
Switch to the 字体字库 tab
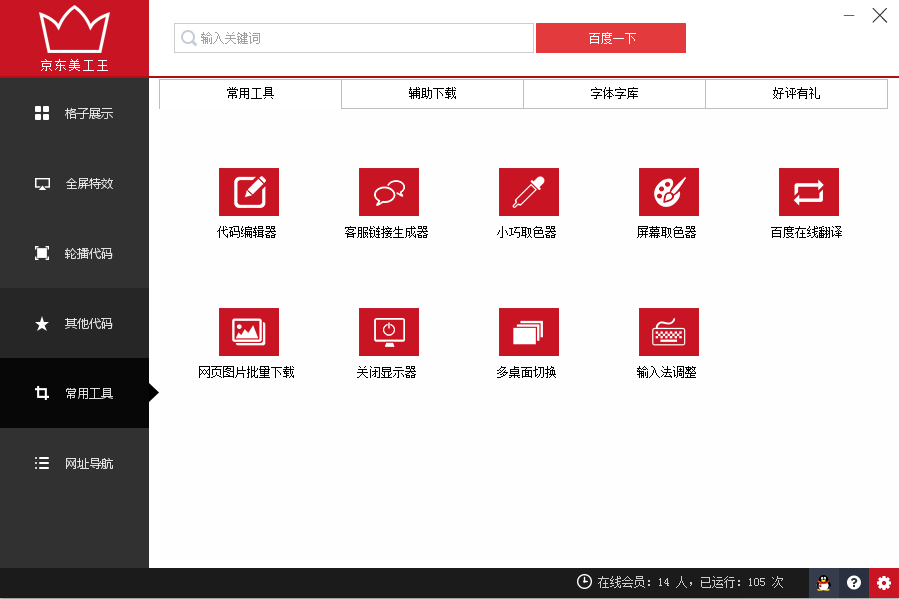click(x=614, y=94)
